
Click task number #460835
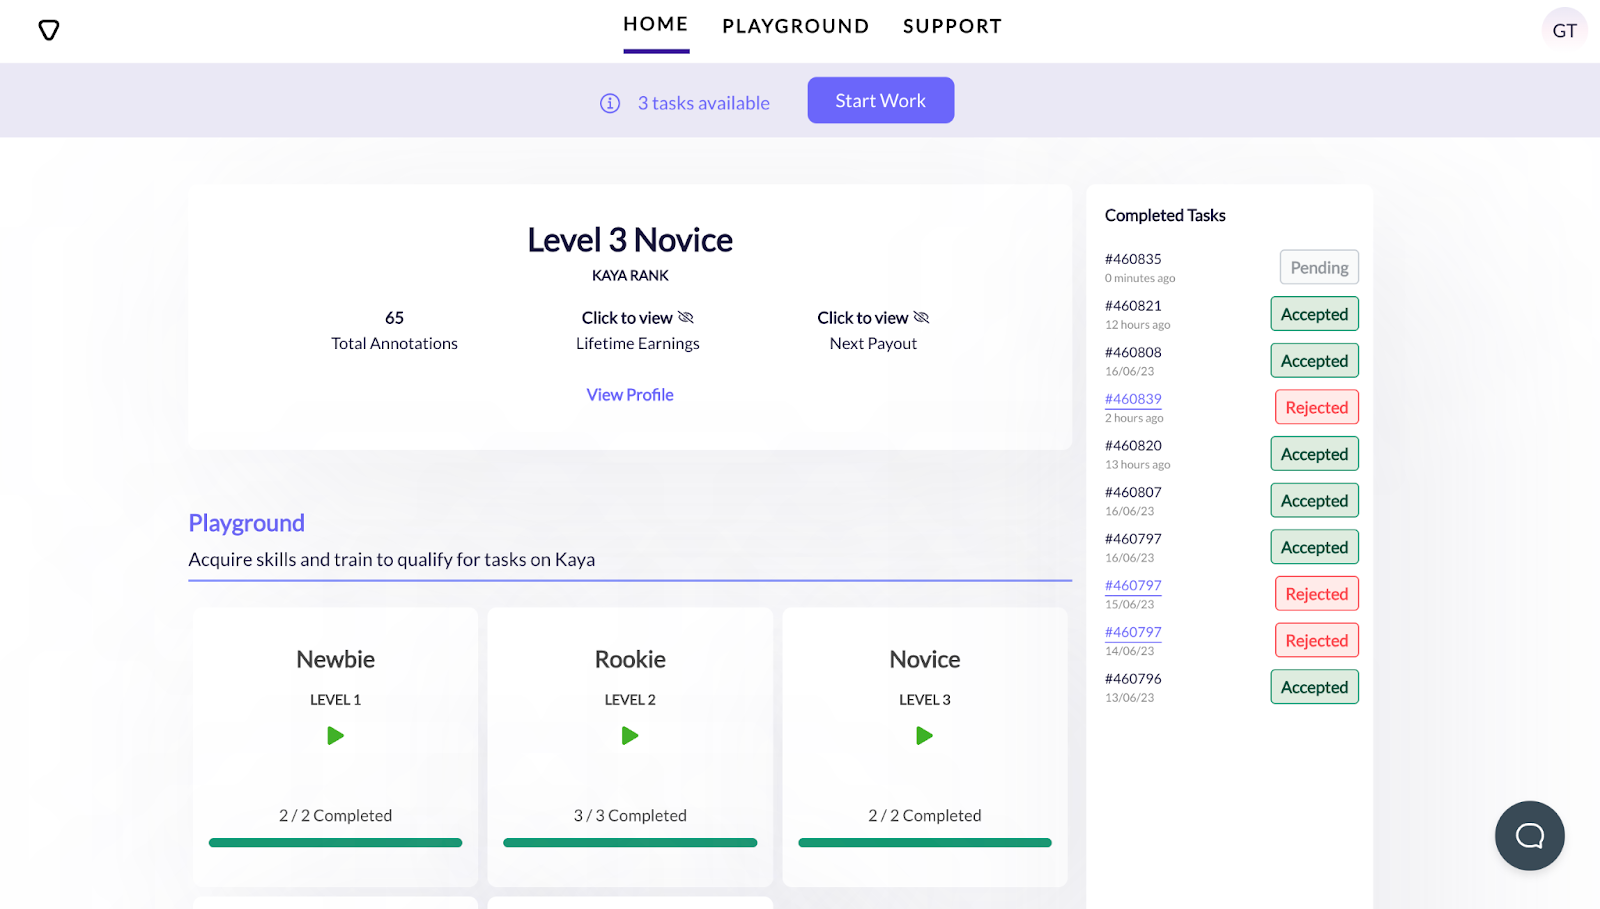(1133, 259)
